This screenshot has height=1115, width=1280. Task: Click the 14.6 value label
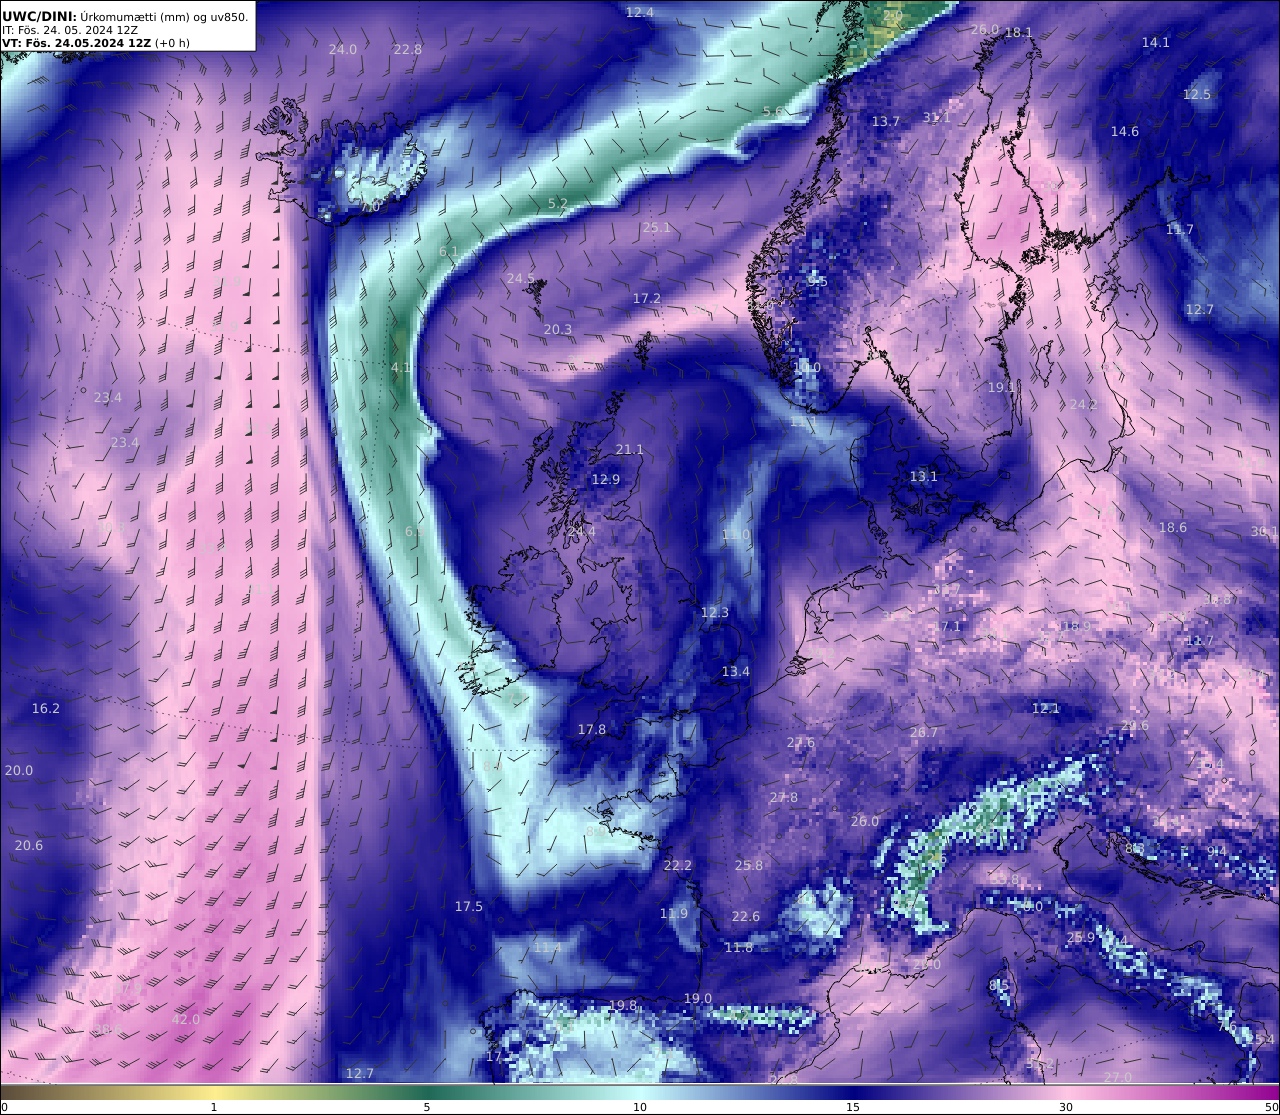click(1125, 131)
